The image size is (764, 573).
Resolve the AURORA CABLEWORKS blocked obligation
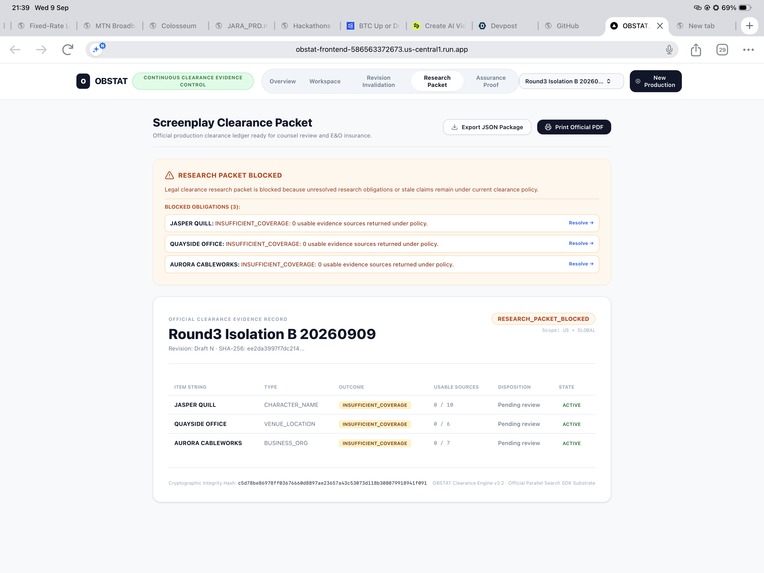(581, 264)
